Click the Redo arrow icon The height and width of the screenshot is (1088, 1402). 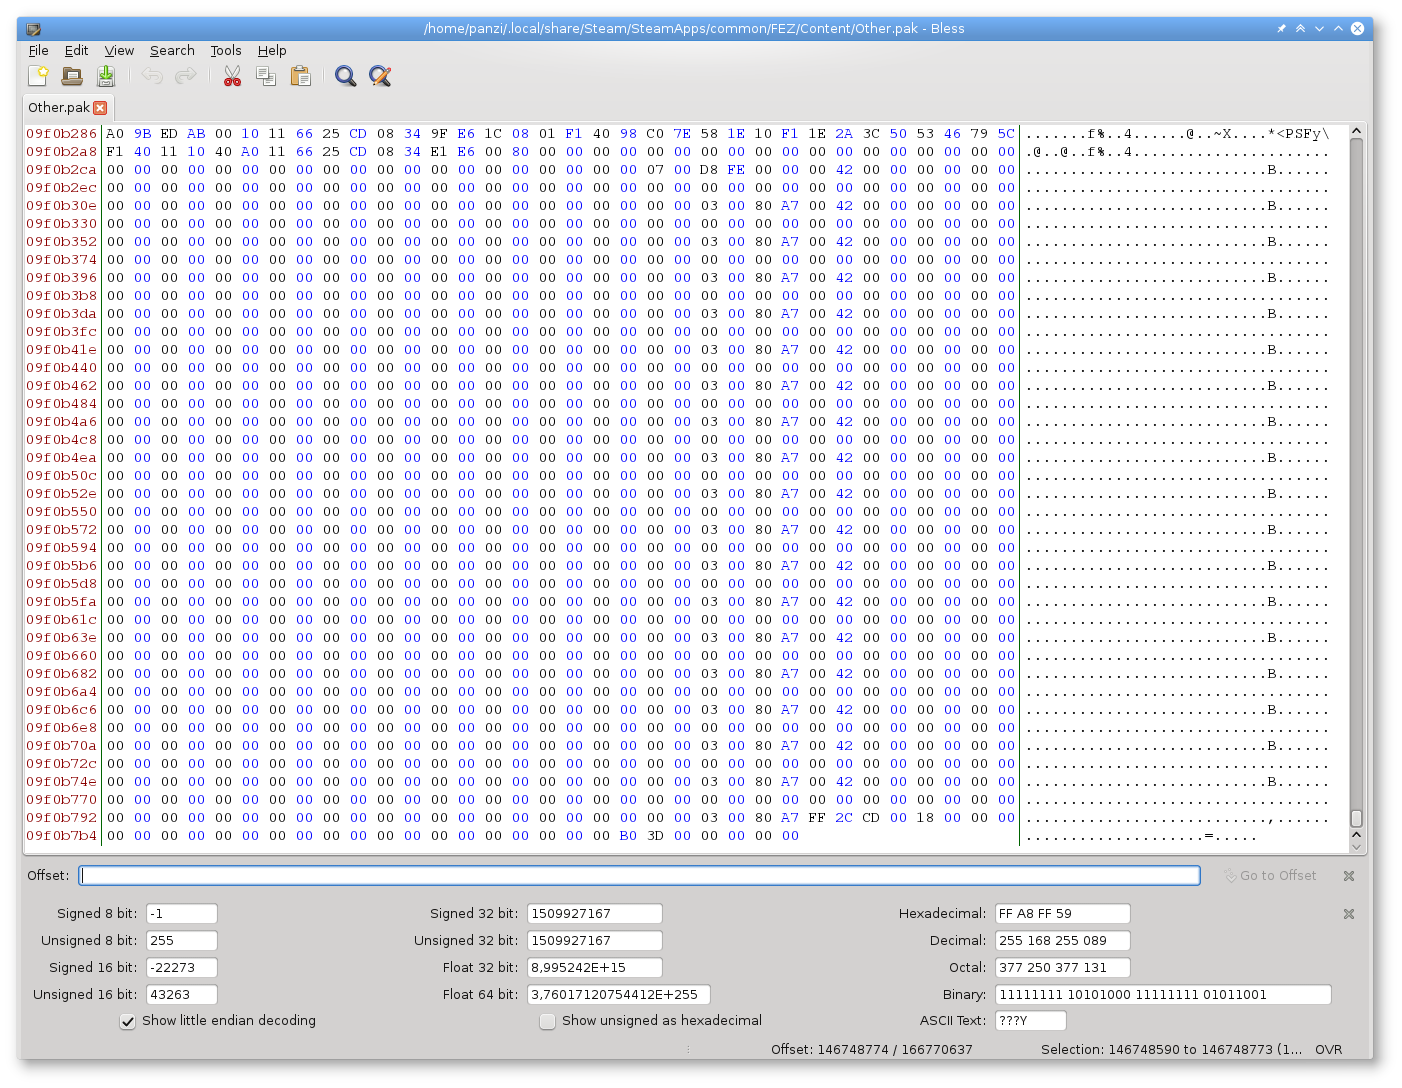pyautogui.click(x=186, y=75)
